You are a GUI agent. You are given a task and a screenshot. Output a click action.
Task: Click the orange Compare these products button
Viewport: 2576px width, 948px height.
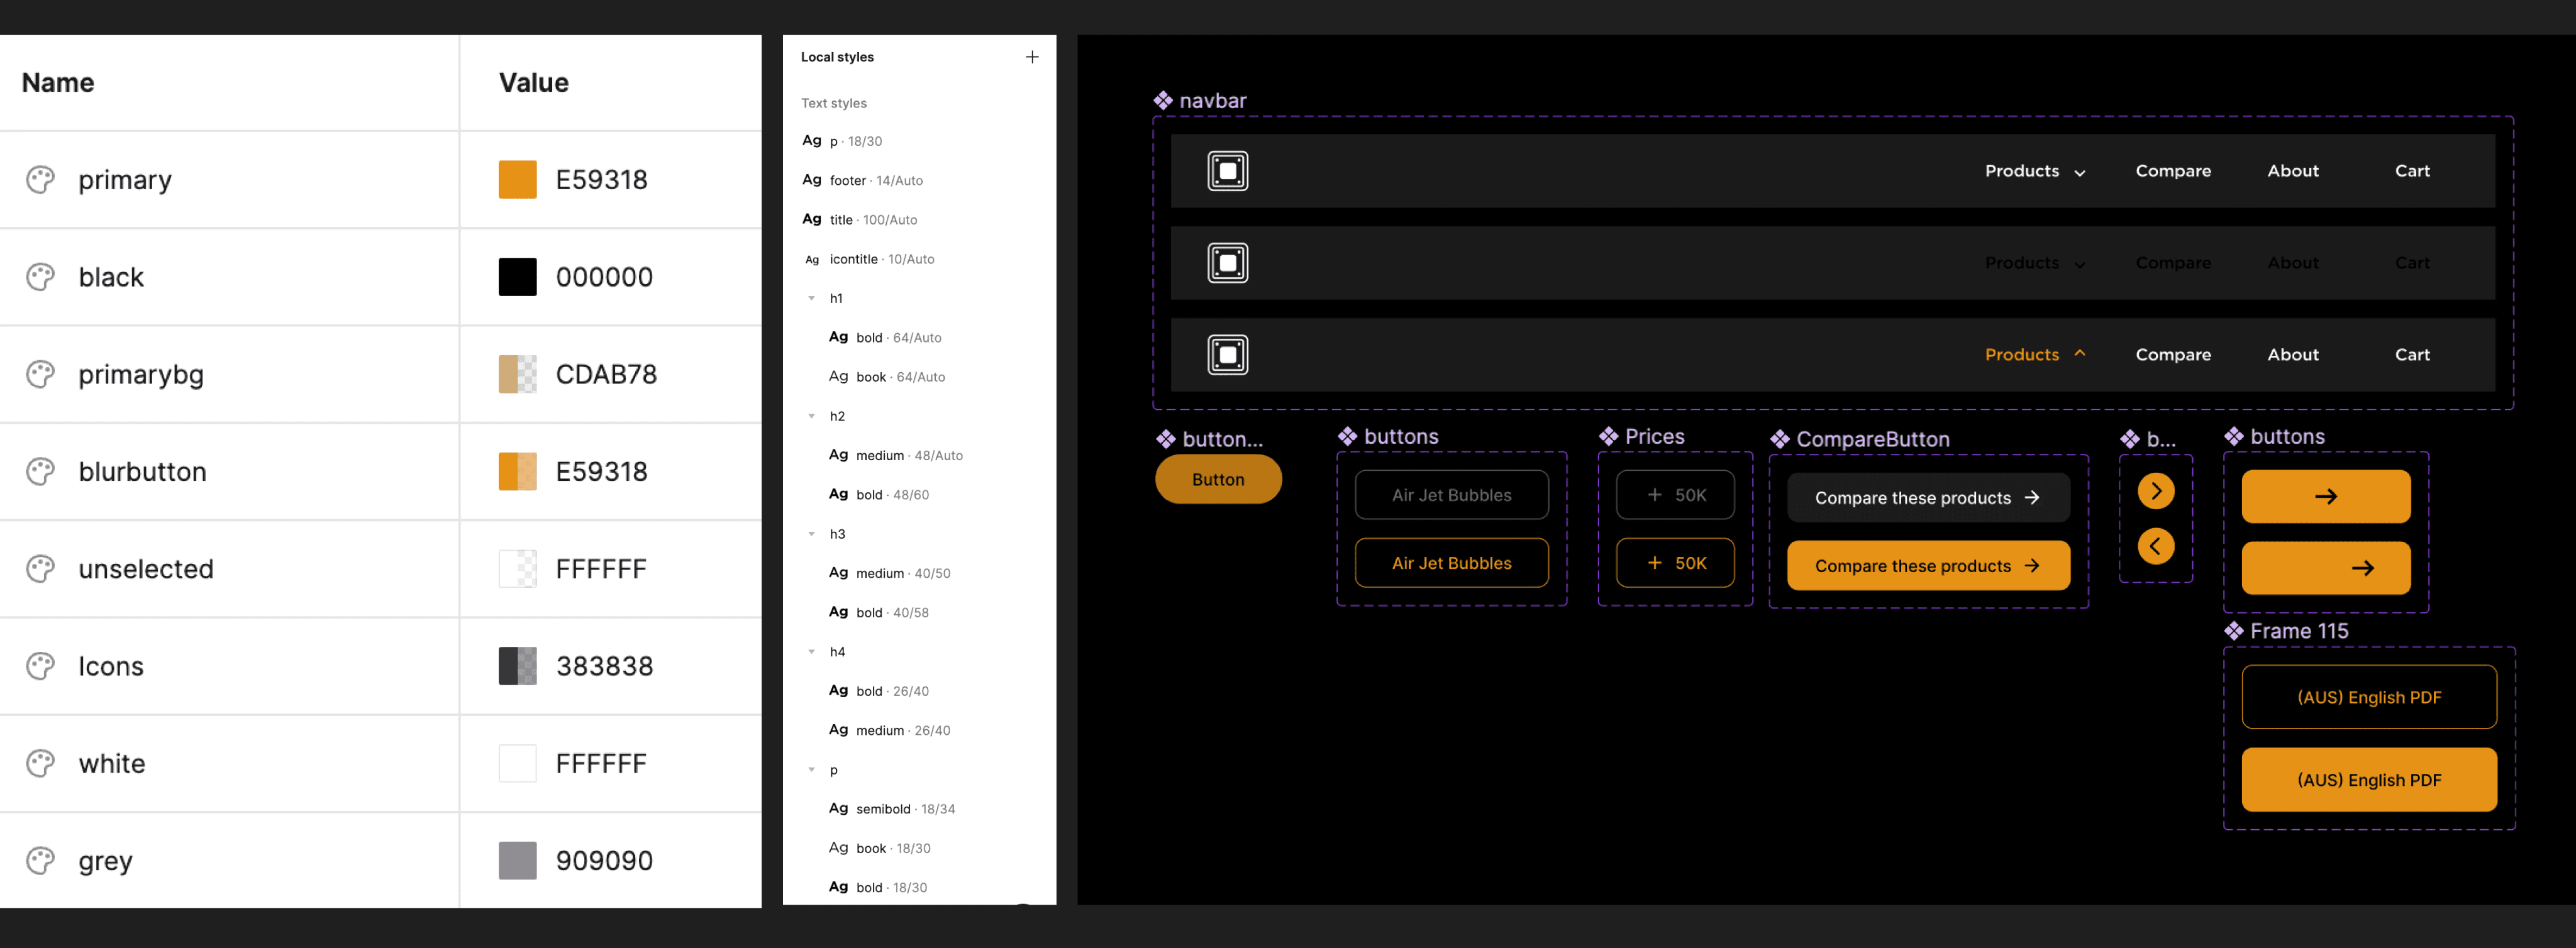coord(1927,566)
